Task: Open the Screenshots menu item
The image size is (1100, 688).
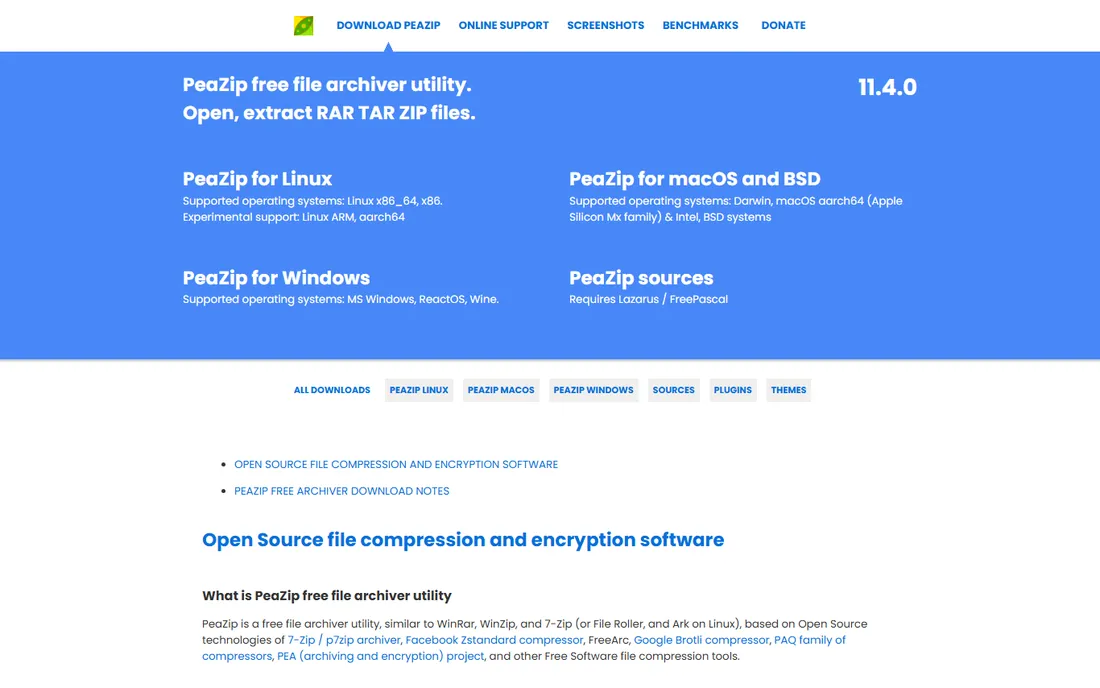Action: point(605,25)
